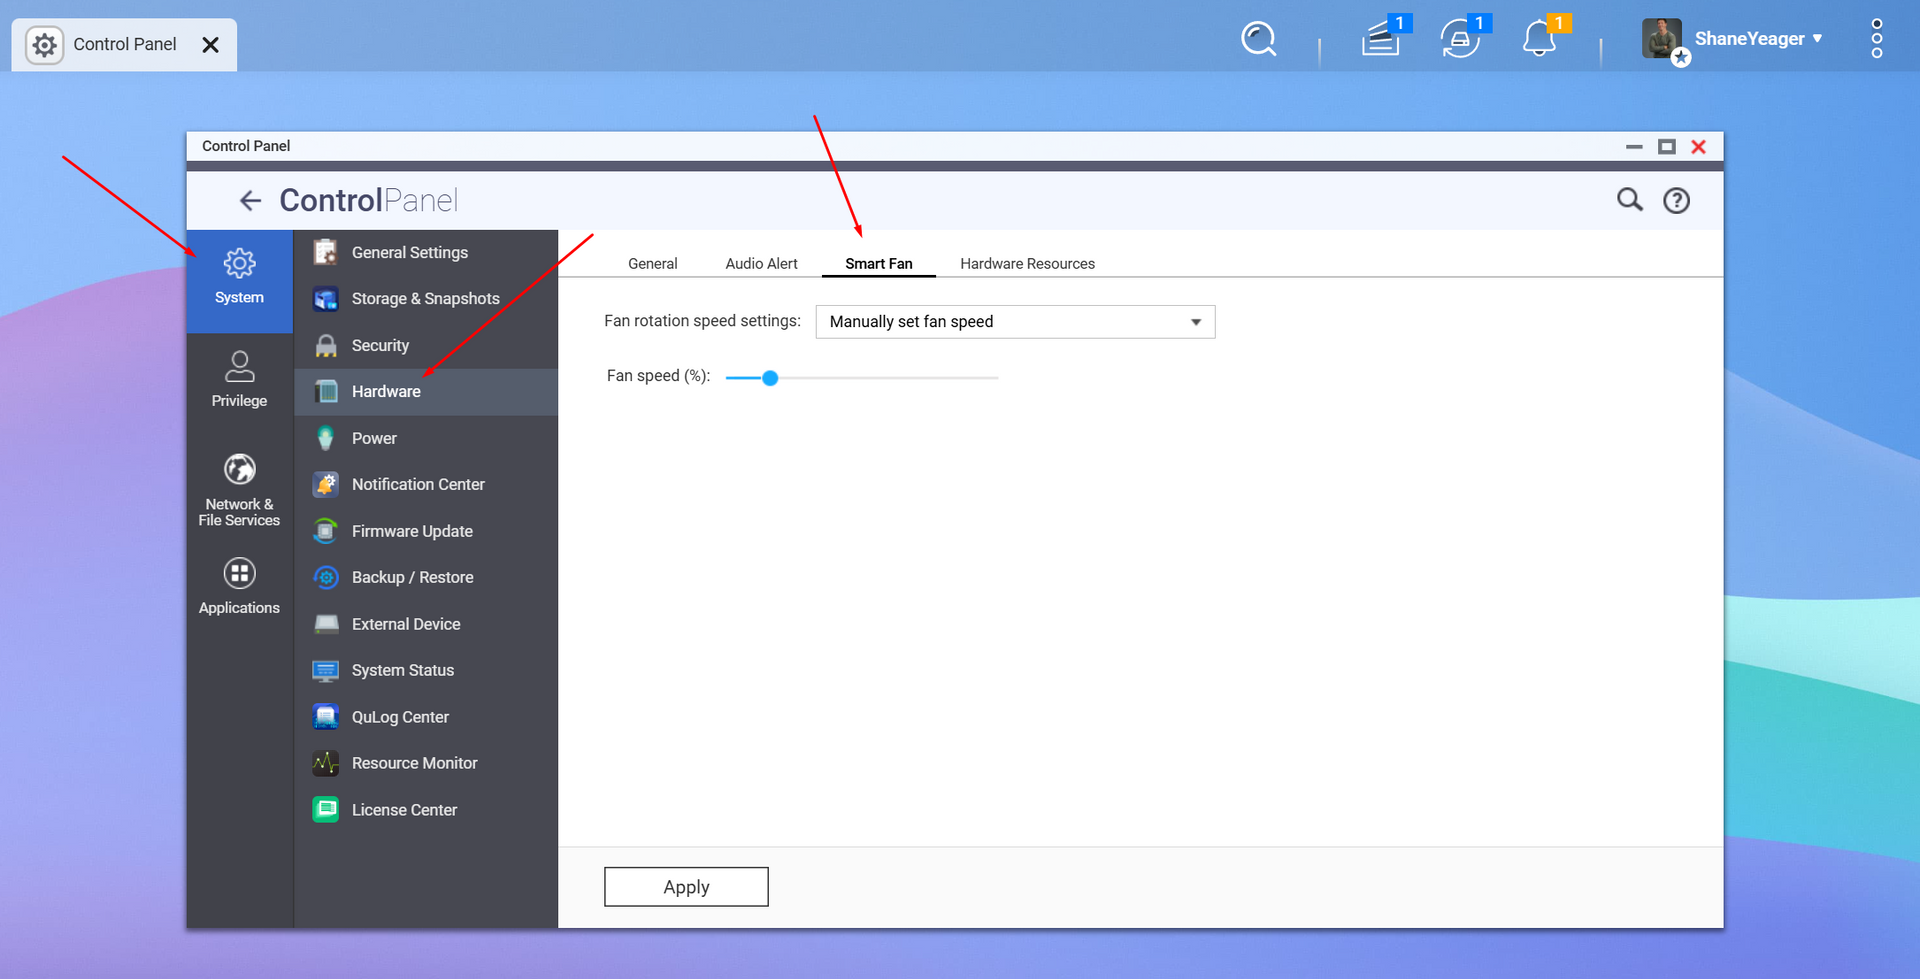
Task: Search within Control Panel magnifier icon
Action: [1630, 200]
